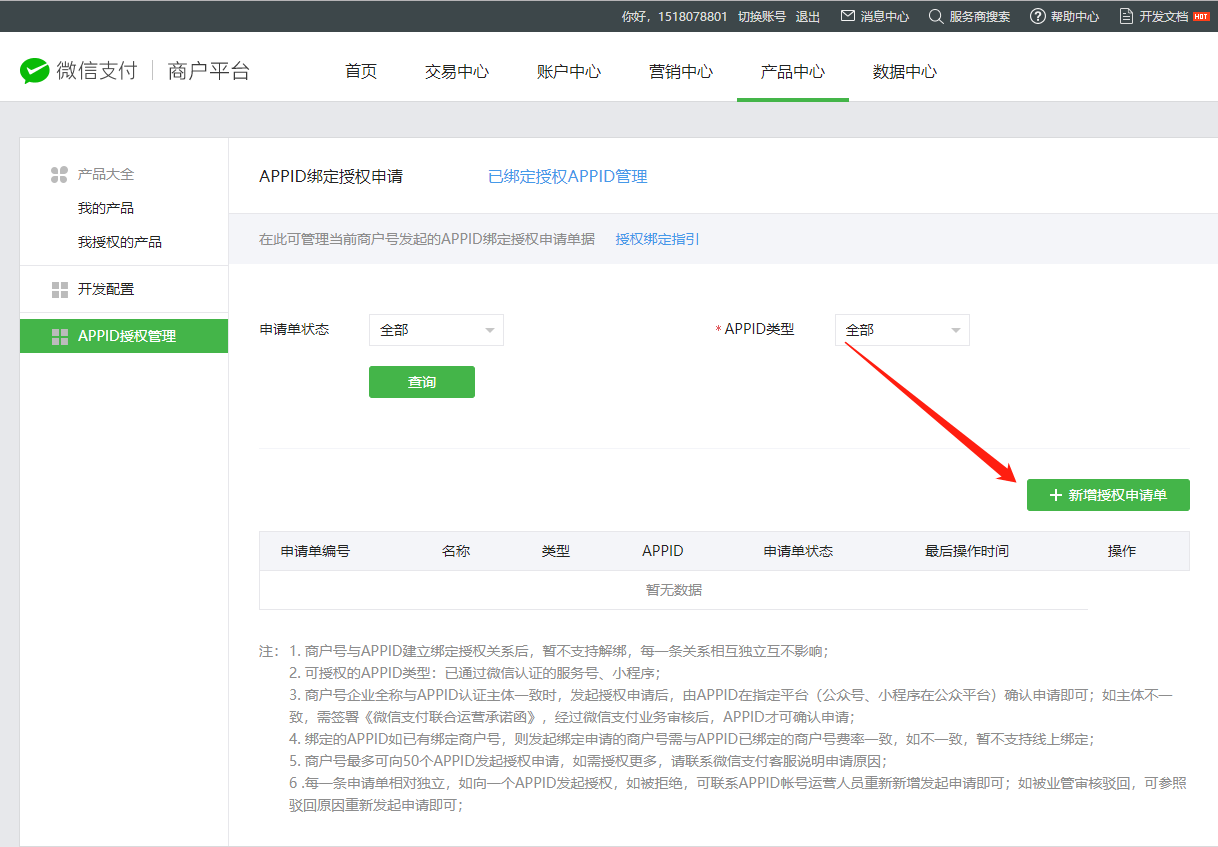Expand the APPID类型 dropdown
1218x847 pixels.
pos(902,330)
